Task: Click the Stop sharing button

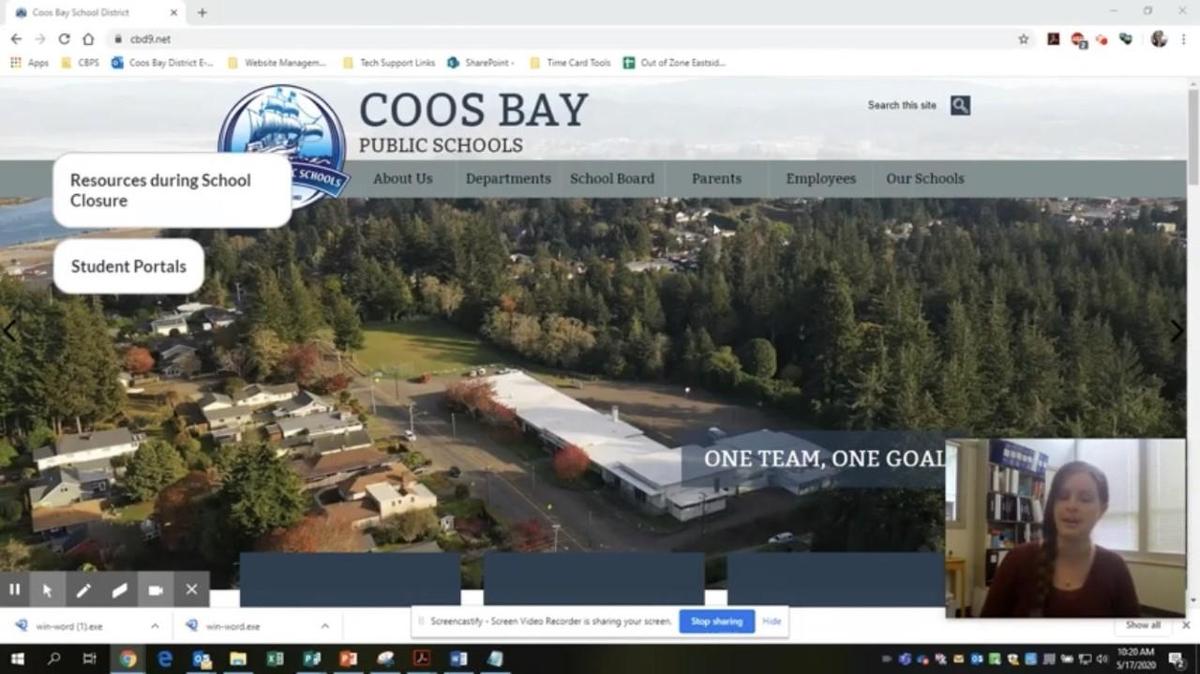Action: coord(716,621)
